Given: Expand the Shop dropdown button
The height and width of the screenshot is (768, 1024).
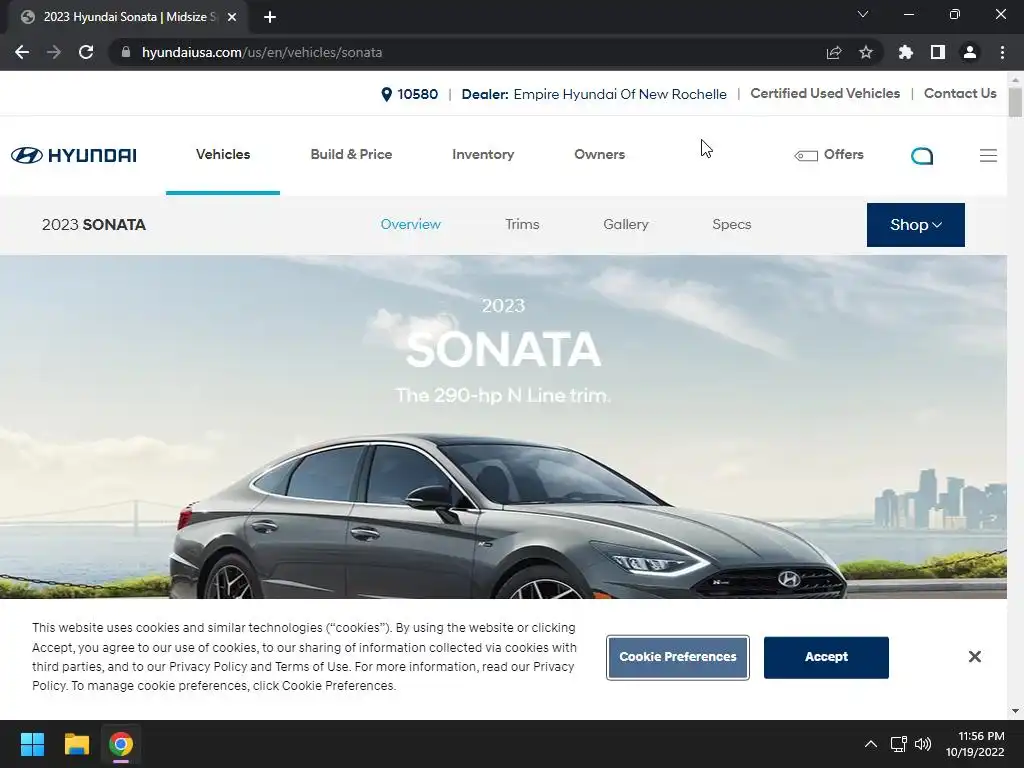Looking at the screenshot, I should click(916, 225).
